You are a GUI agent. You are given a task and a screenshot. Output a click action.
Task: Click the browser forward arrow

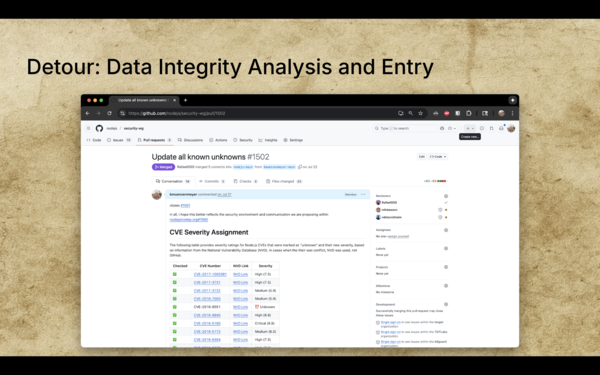[x=98, y=113]
